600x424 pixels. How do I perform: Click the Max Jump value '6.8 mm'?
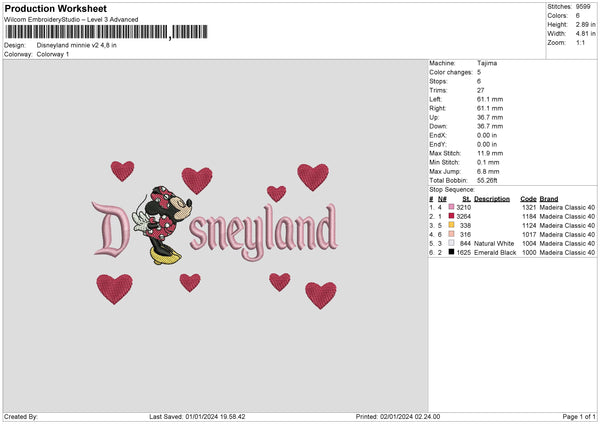tap(488, 171)
